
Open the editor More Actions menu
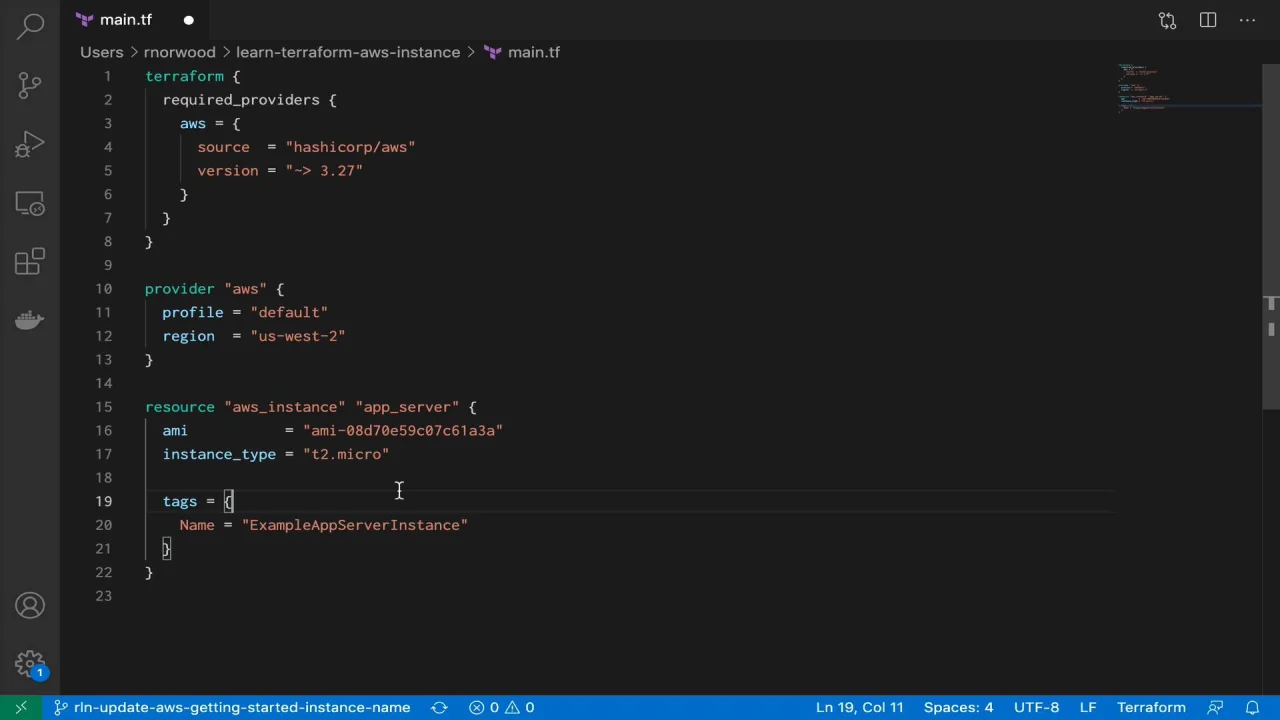(1248, 20)
